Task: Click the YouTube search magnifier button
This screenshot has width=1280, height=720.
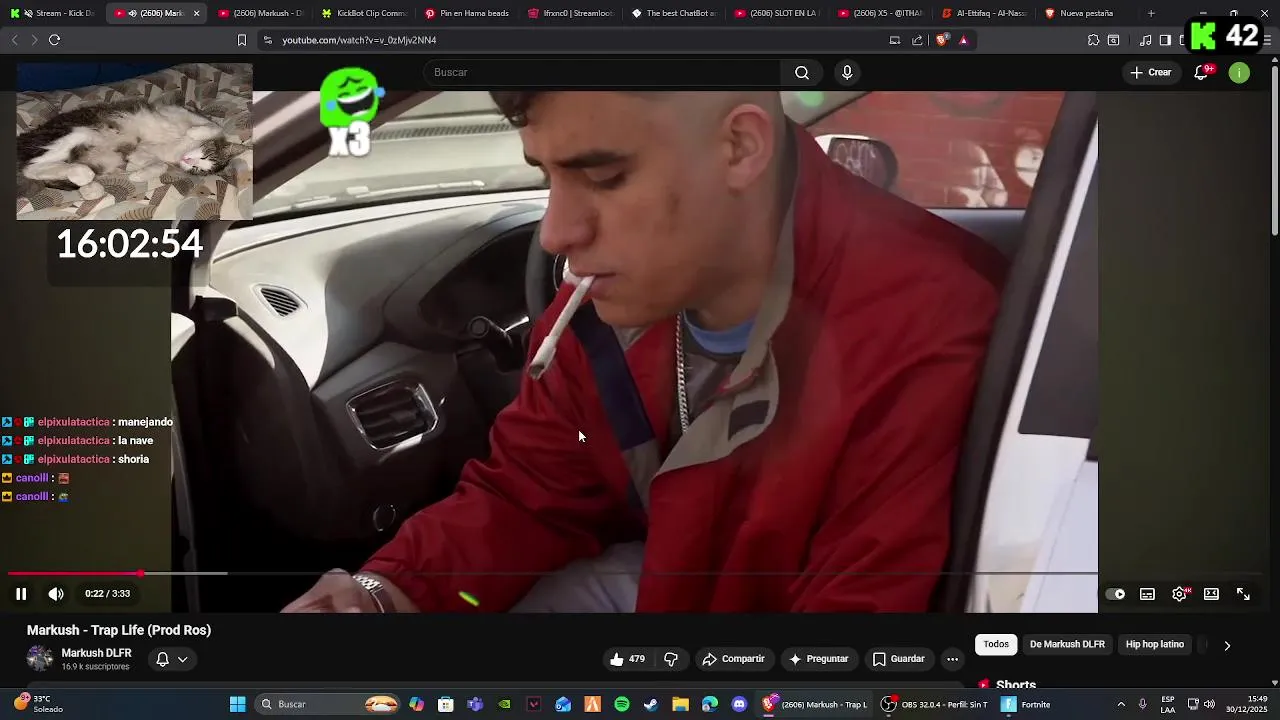Action: (802, 72)
